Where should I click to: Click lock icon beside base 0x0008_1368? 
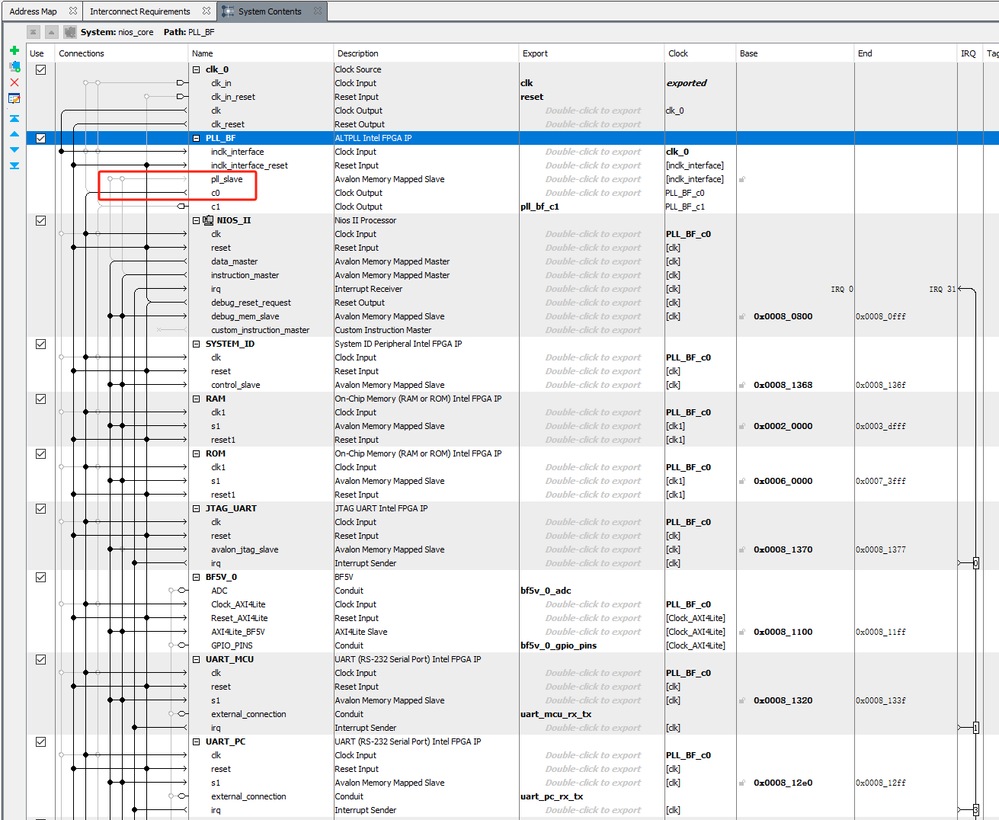point(742,385)
